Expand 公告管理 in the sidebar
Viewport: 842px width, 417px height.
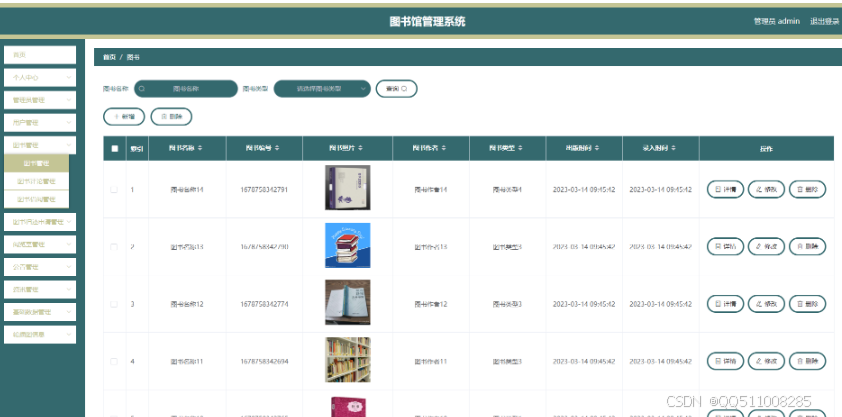click(x=40, y=267)
